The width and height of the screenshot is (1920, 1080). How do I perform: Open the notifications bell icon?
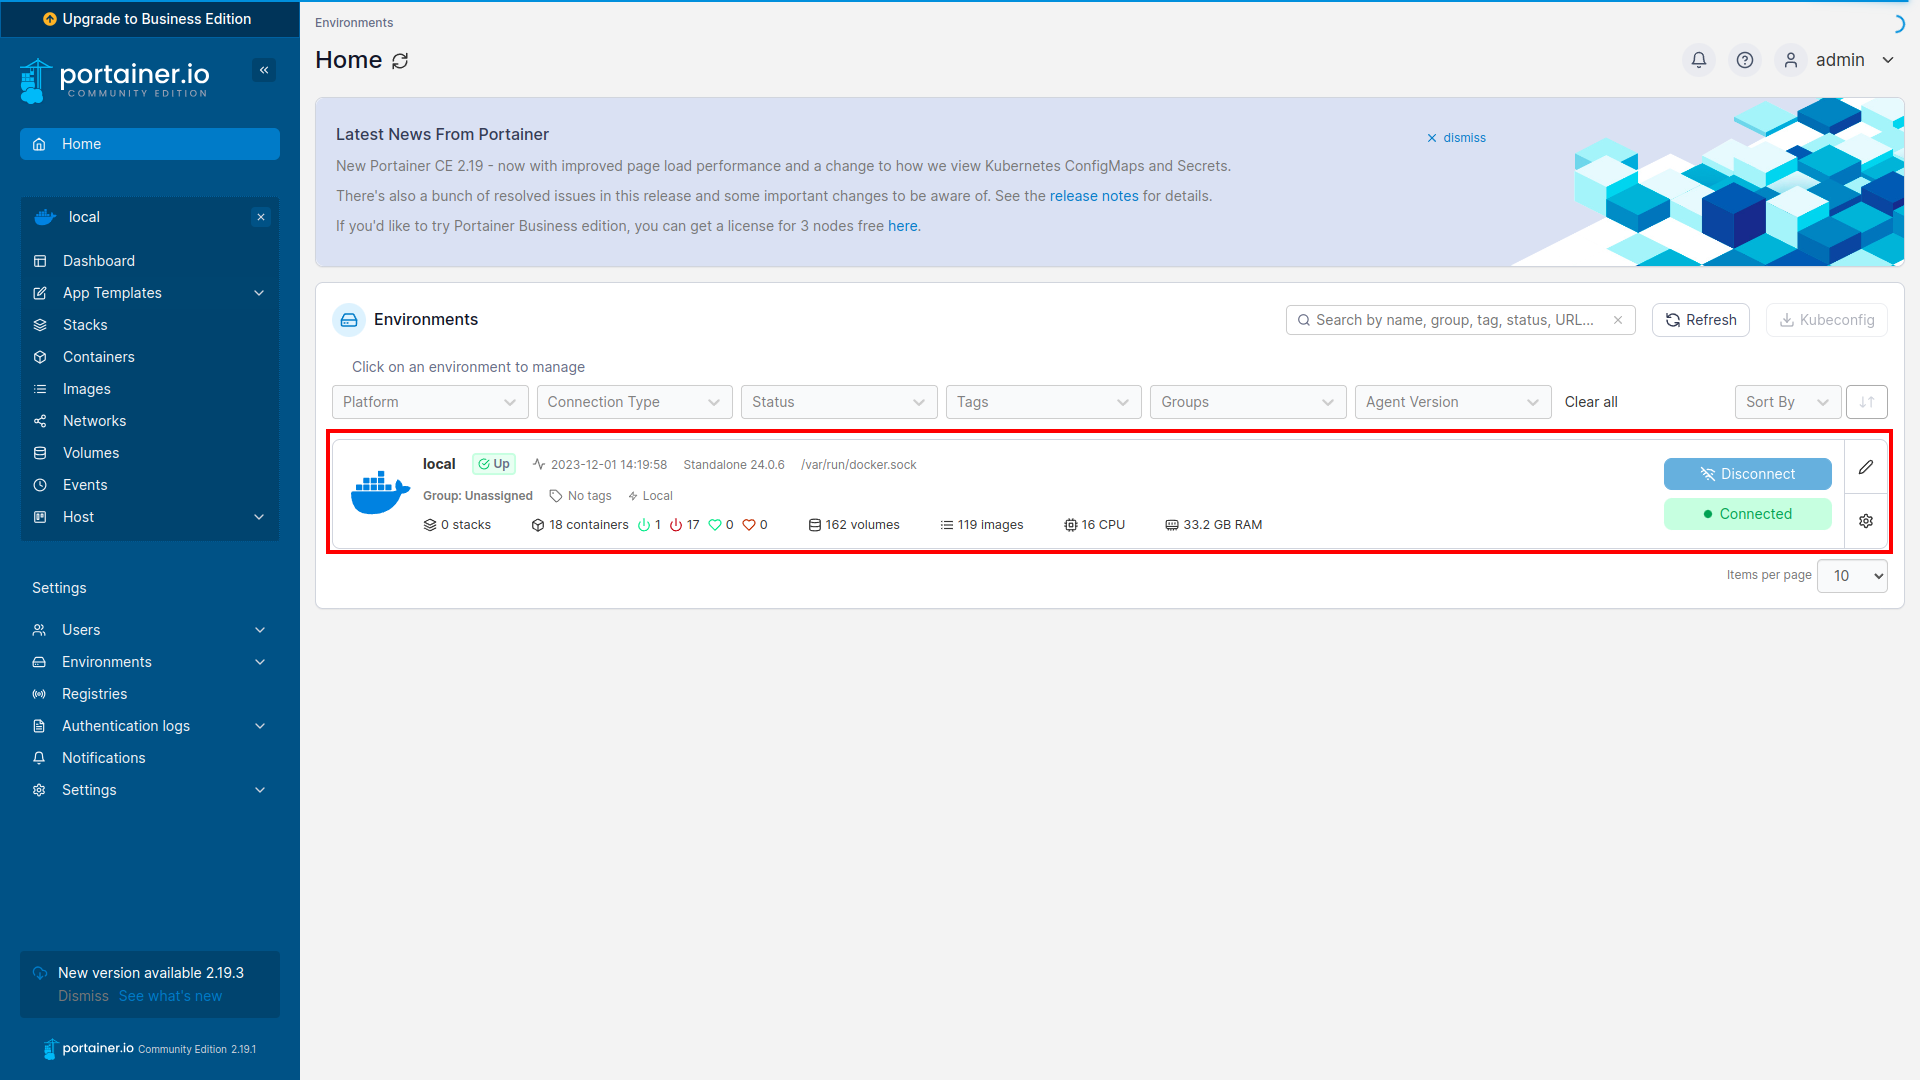coord(1698,60)
